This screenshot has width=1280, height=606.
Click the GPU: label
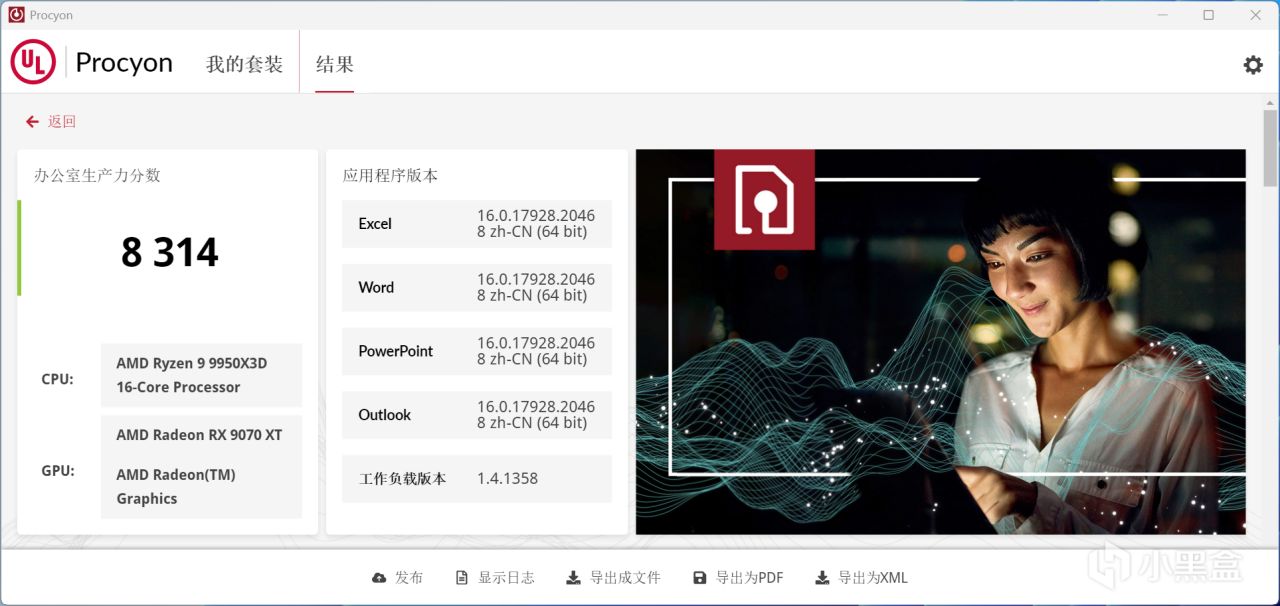point(57,471)
